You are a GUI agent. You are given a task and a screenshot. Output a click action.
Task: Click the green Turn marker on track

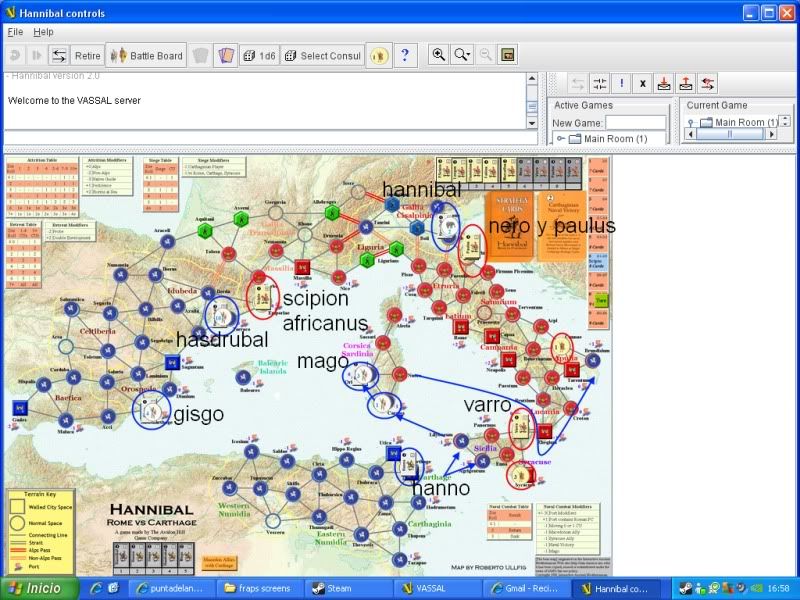click(601, 301)
